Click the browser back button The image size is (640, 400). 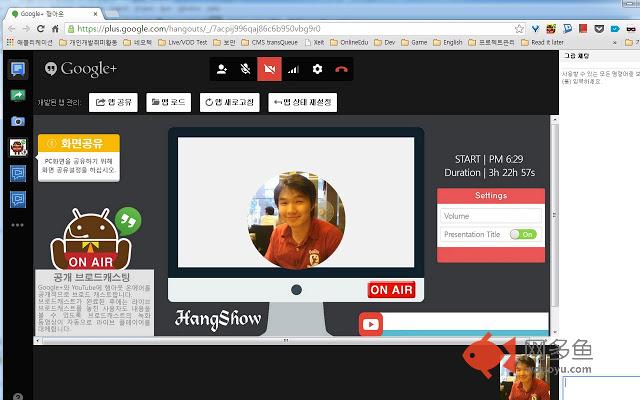[x=12, y=29]
